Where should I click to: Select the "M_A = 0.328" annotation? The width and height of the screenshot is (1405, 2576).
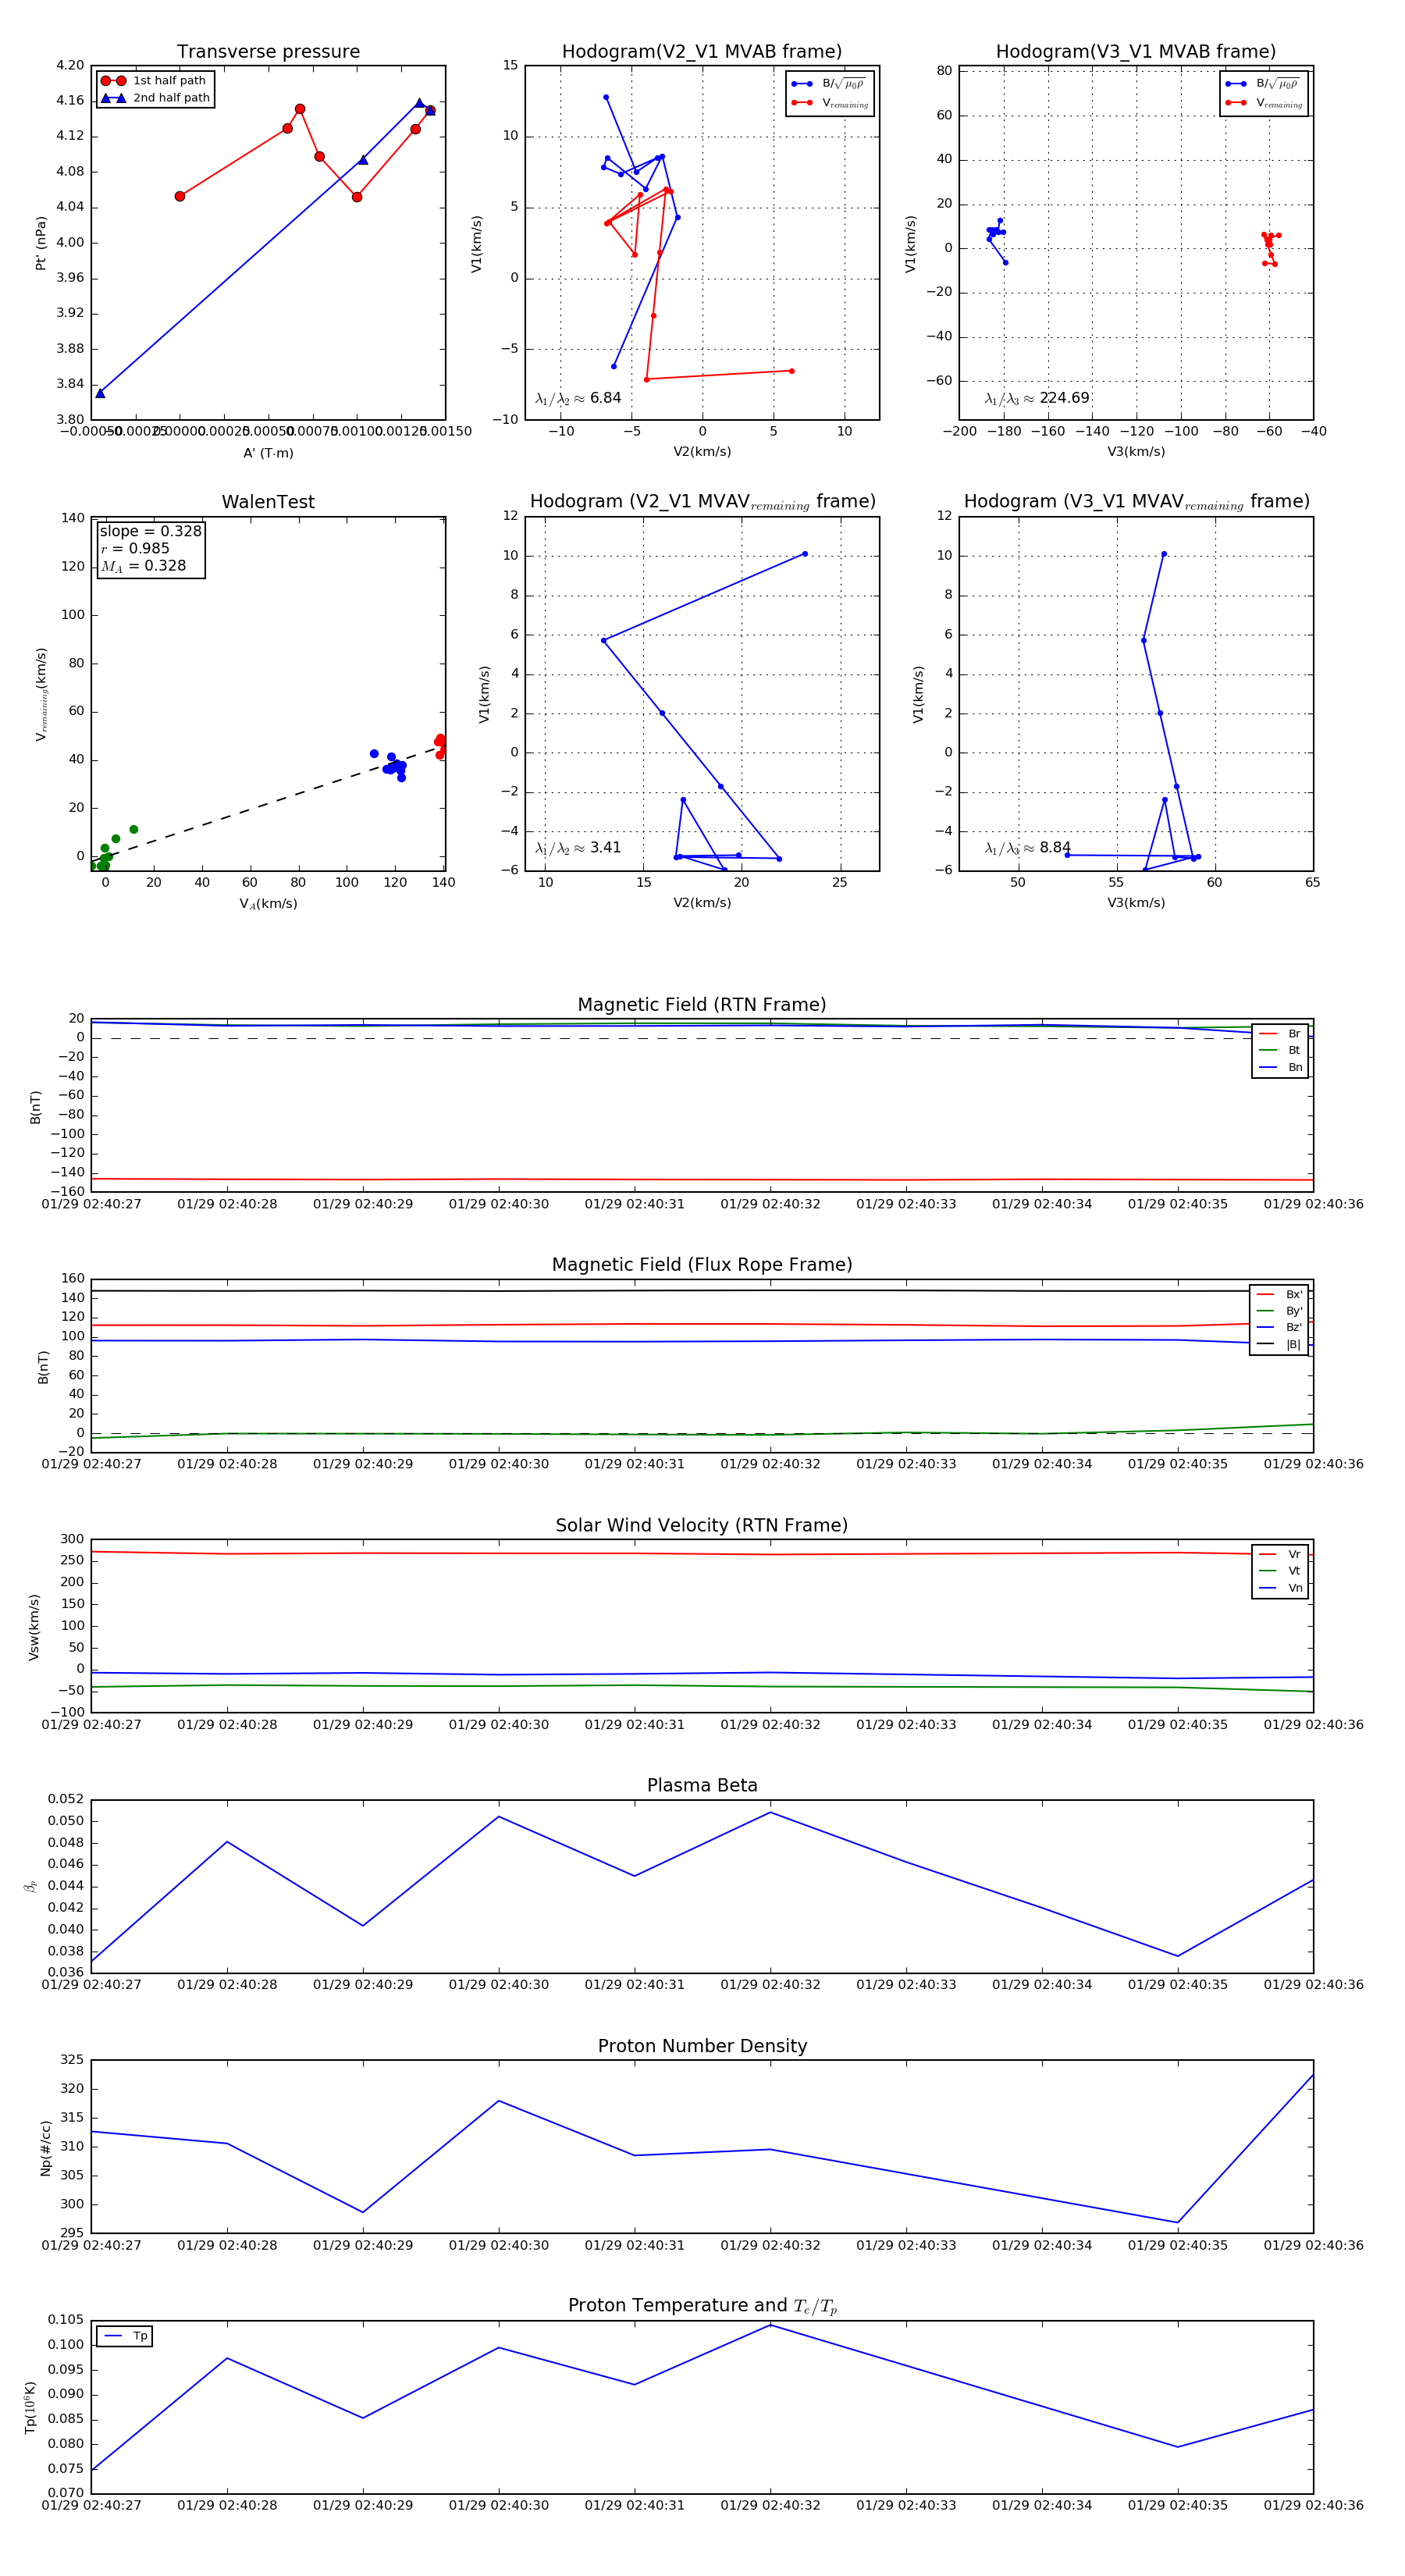point(143,566)
